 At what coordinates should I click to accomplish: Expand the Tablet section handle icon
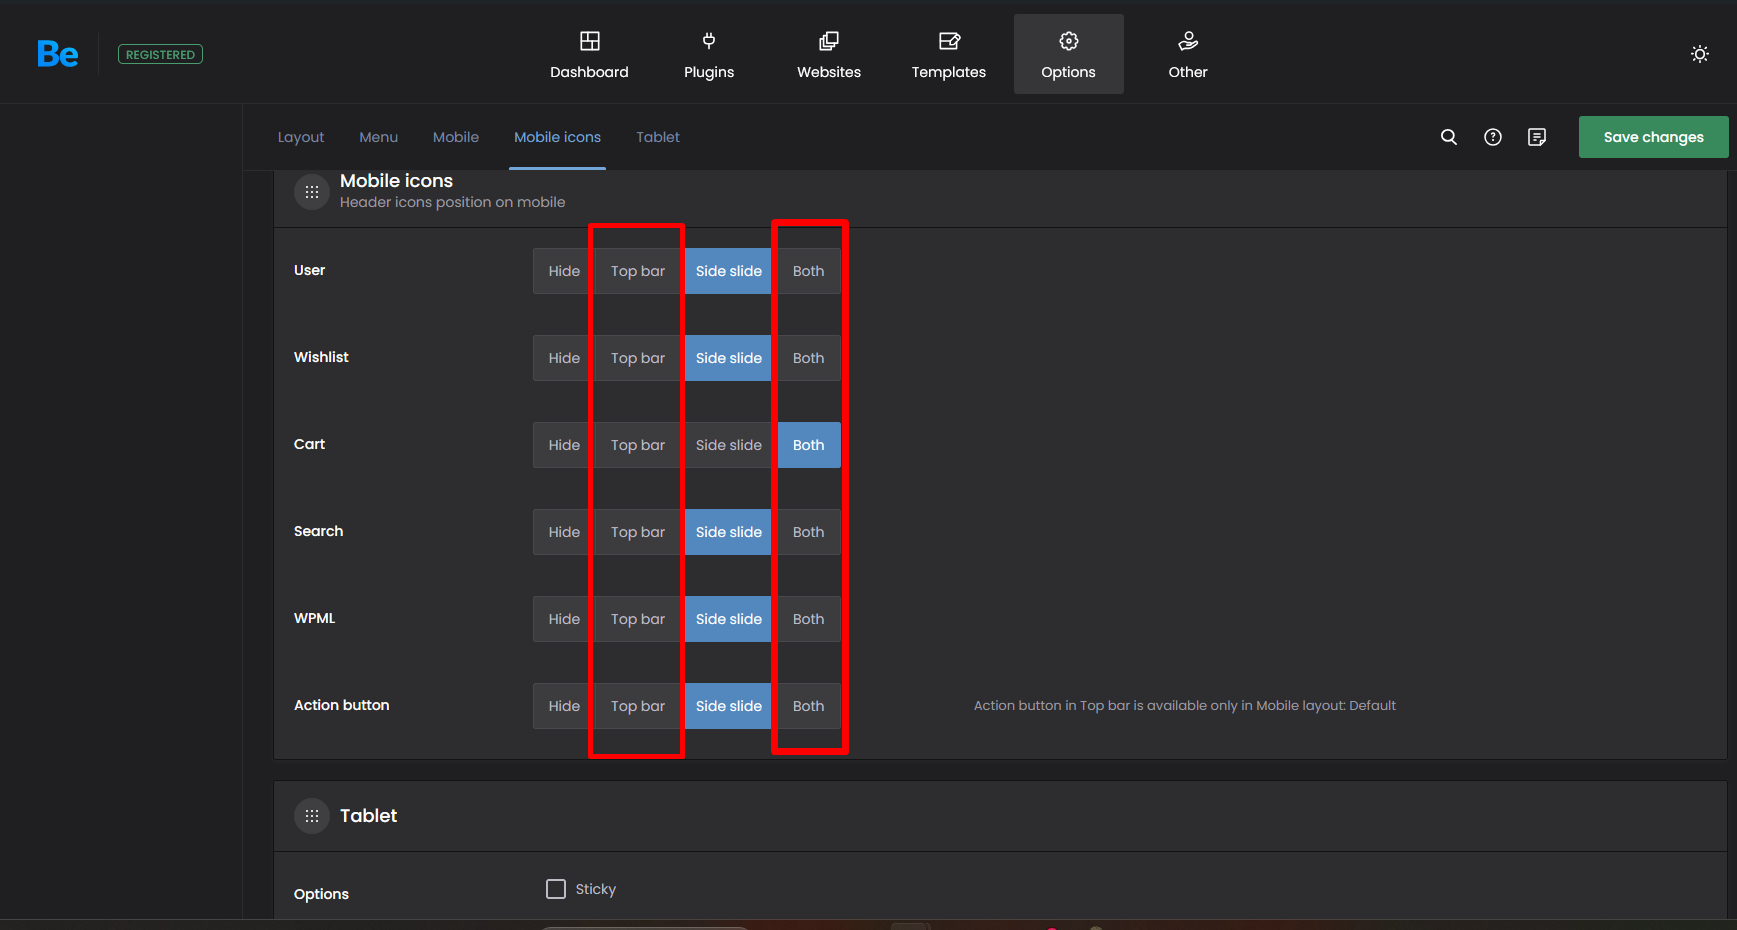(x=312, y=816)
